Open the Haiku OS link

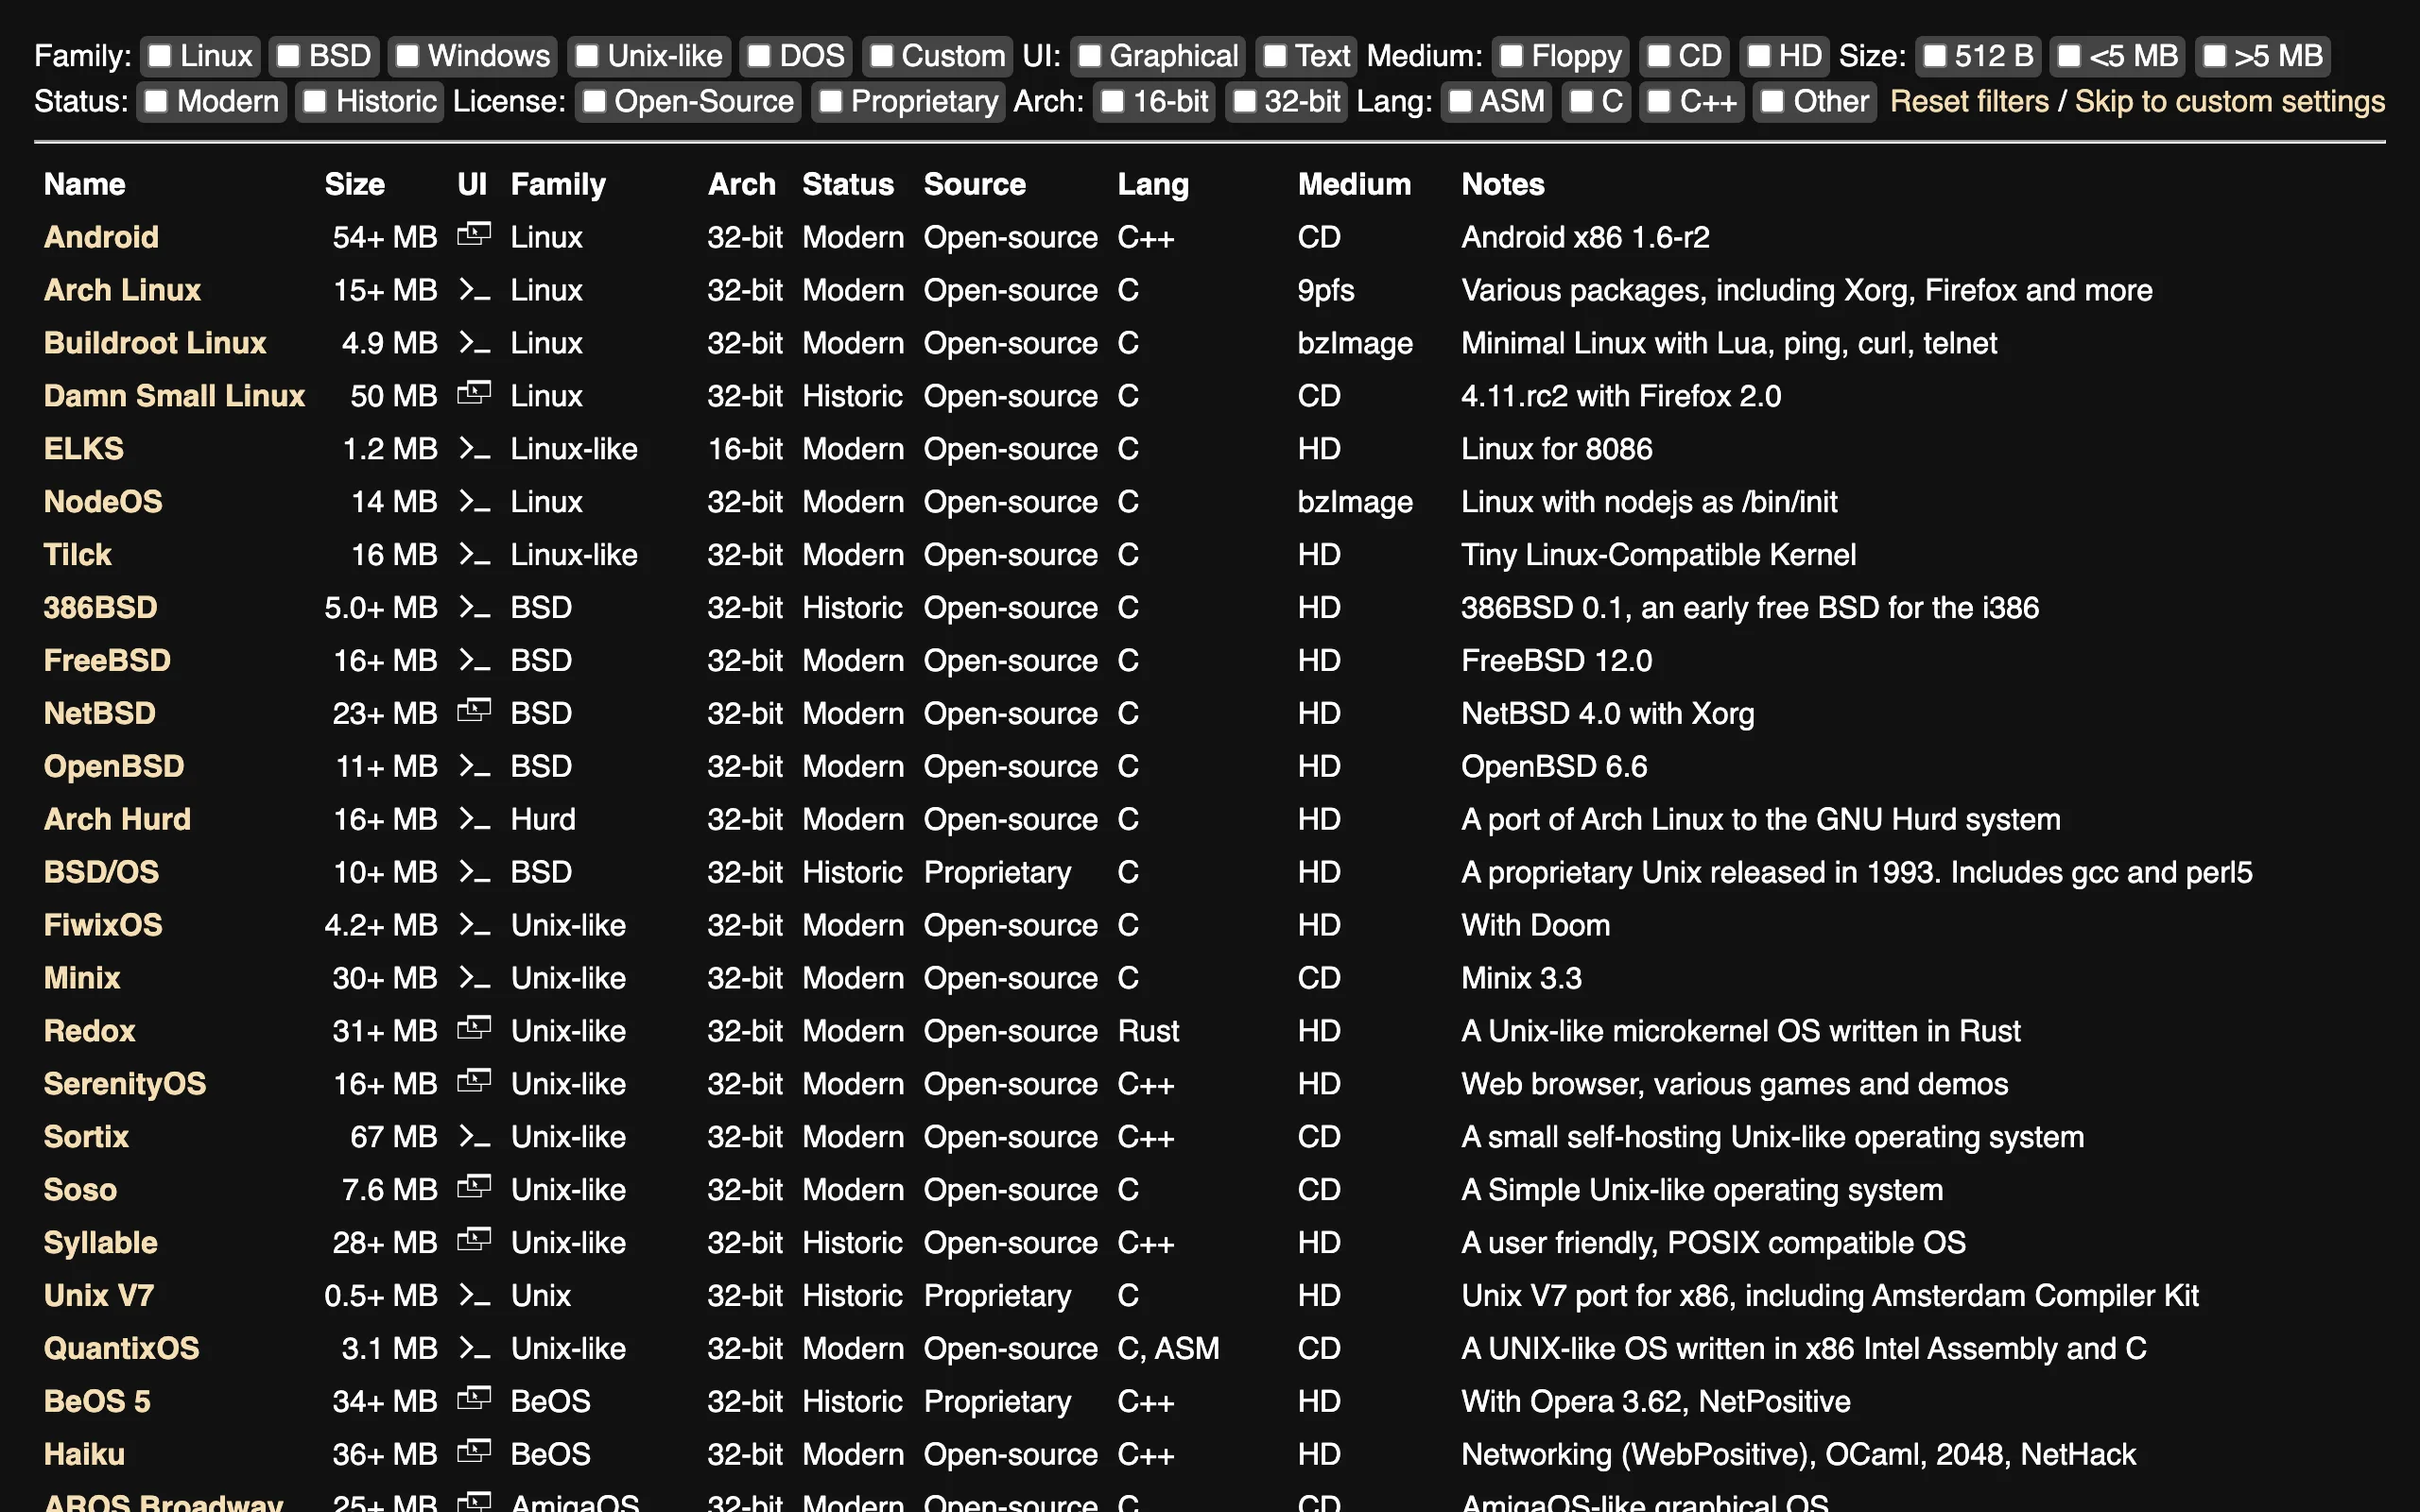coord(84,1454)
